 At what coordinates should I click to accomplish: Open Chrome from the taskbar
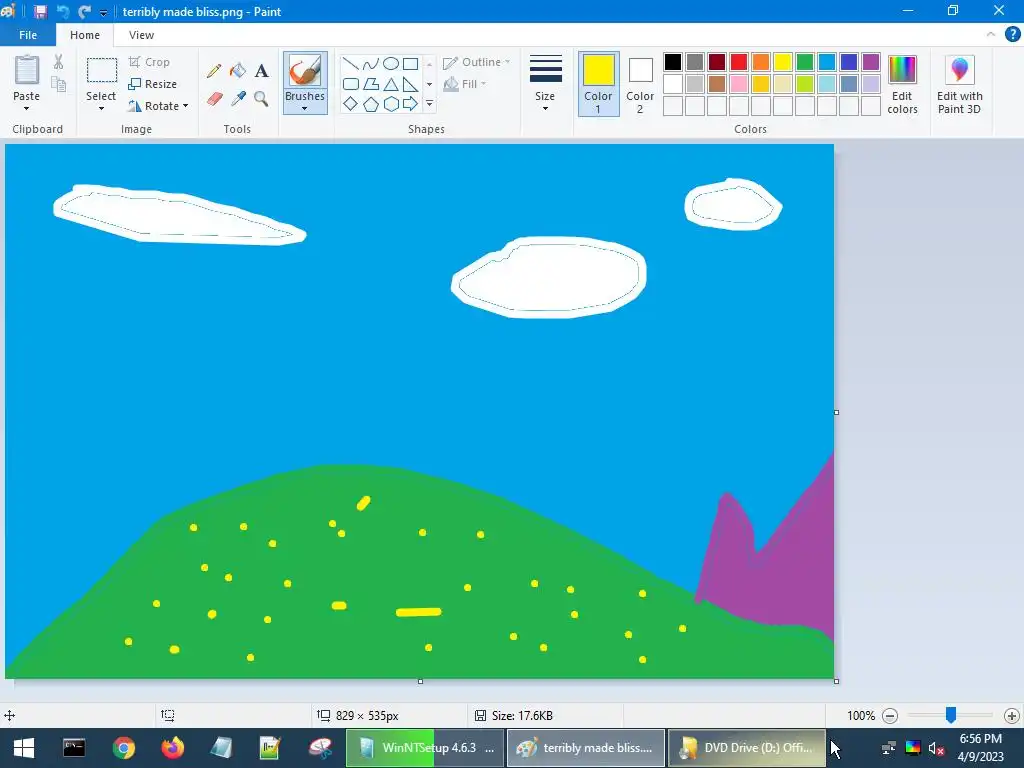click(123, 748)
